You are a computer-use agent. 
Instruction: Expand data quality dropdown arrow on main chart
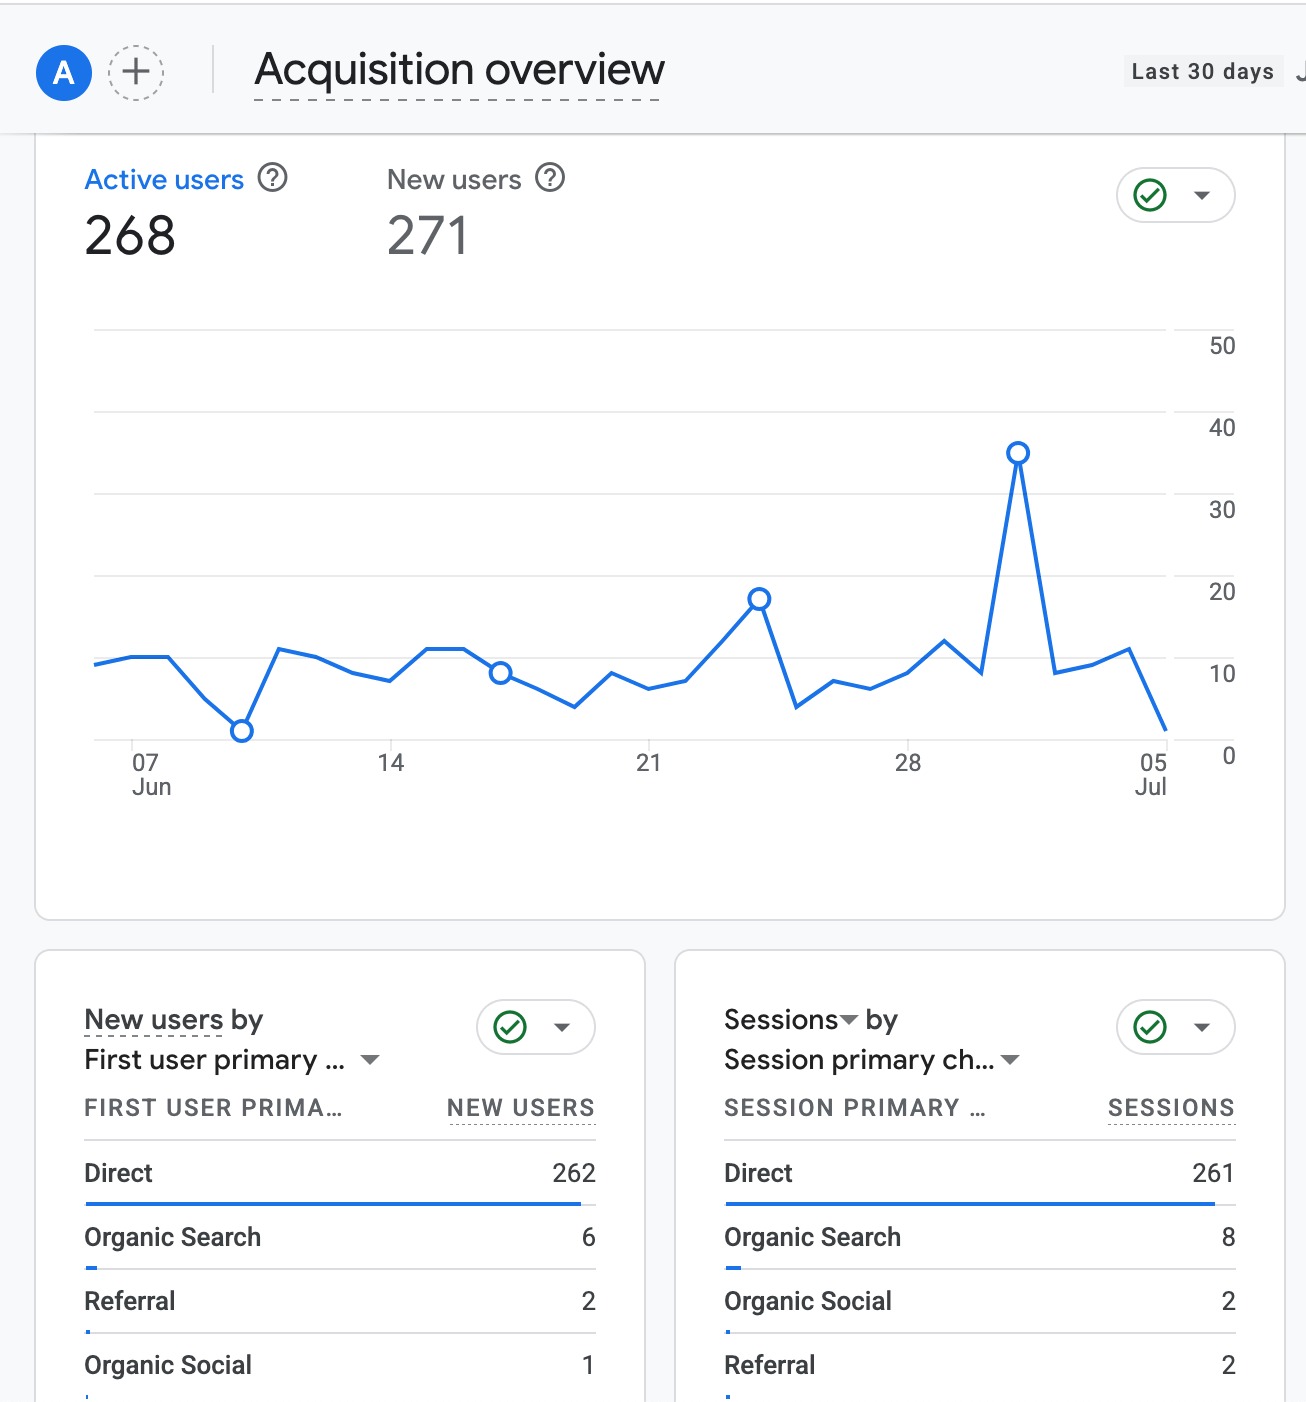click(x=1202, y=195)
